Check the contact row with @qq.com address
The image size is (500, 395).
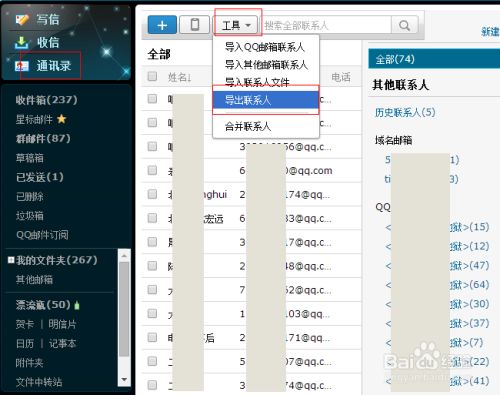tap(152, 170)
